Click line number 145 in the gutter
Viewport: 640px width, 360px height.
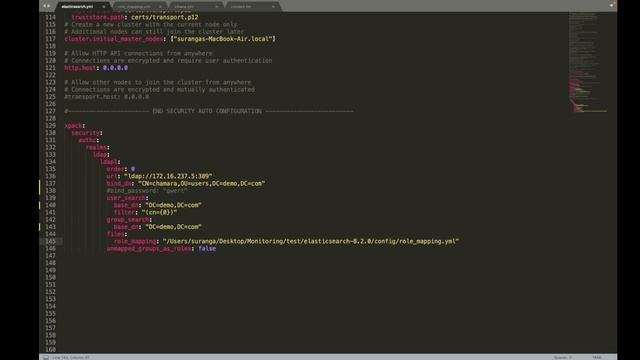tap(51, 241)
